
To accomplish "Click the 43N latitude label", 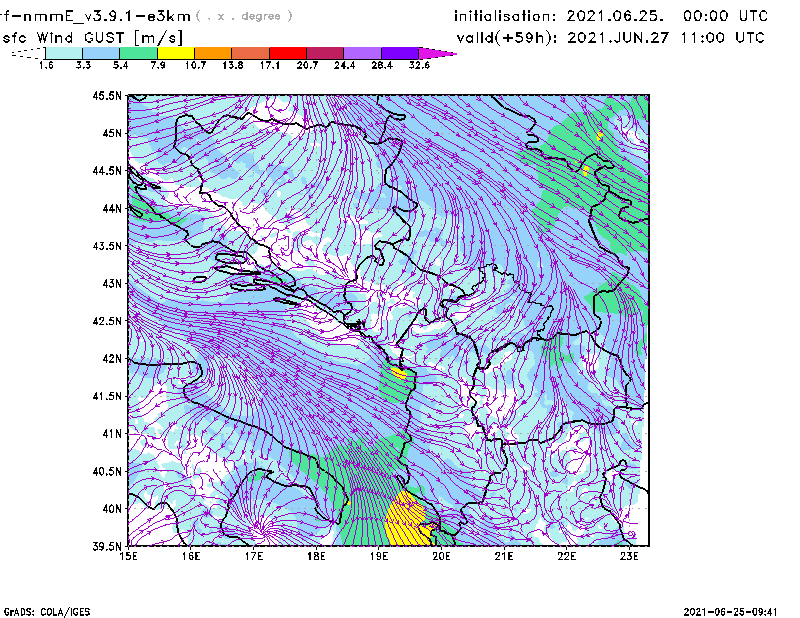I will tap(112, 284).
